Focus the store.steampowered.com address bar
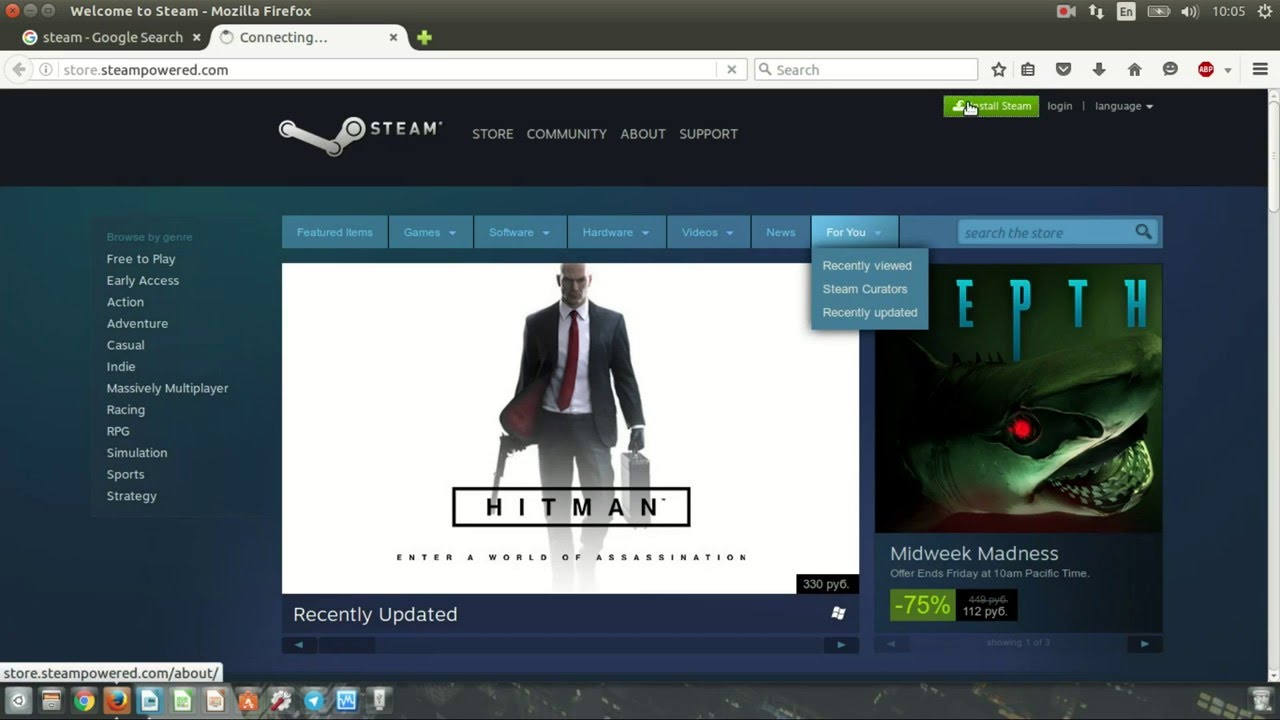 [x=388, y=70]
